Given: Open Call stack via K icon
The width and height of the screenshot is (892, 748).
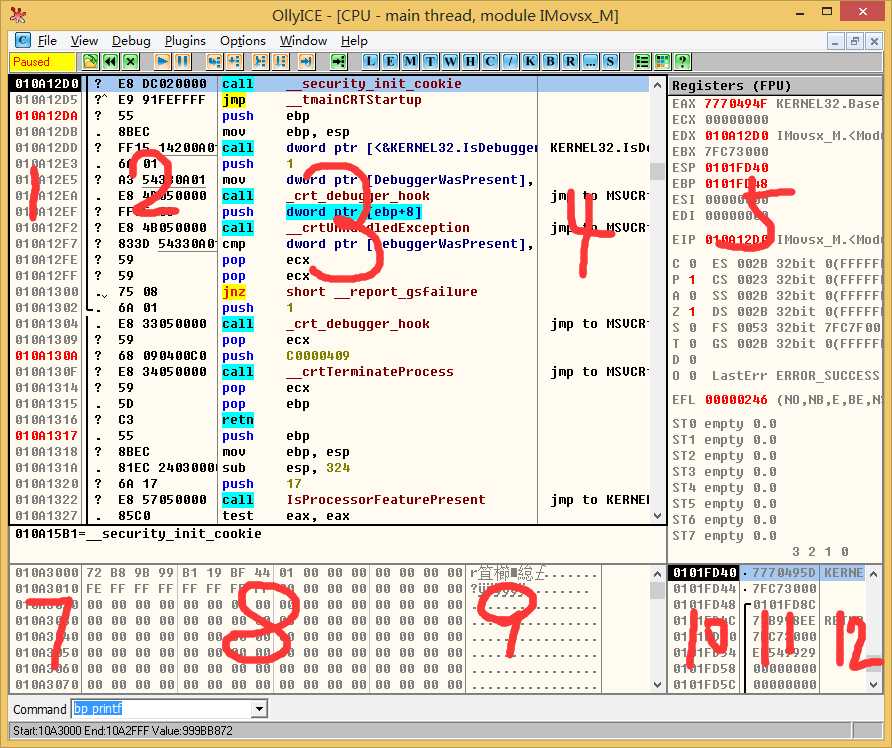Looking at the screenshot, I should point(530,61).
